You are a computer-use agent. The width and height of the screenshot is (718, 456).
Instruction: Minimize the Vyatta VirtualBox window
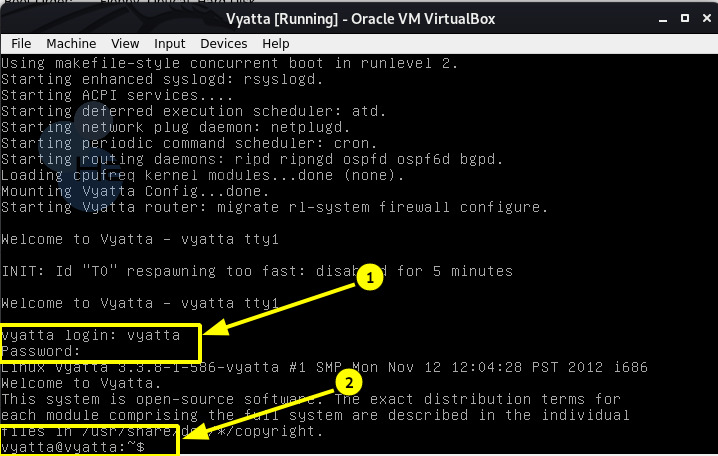point(663,19)
